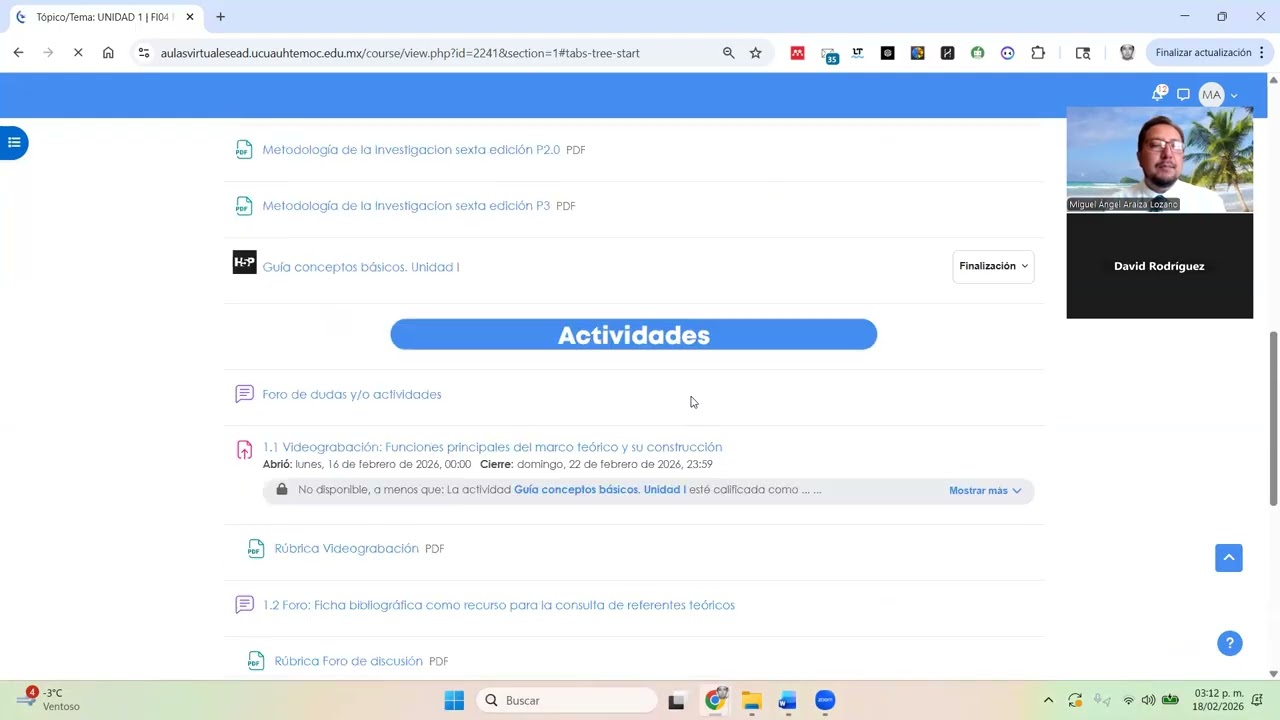Image resolution: width=1280 pixels, height=720 pixels.
Task: Open Guía conceptos básicos. Unidad I activity
Action: 361,267
